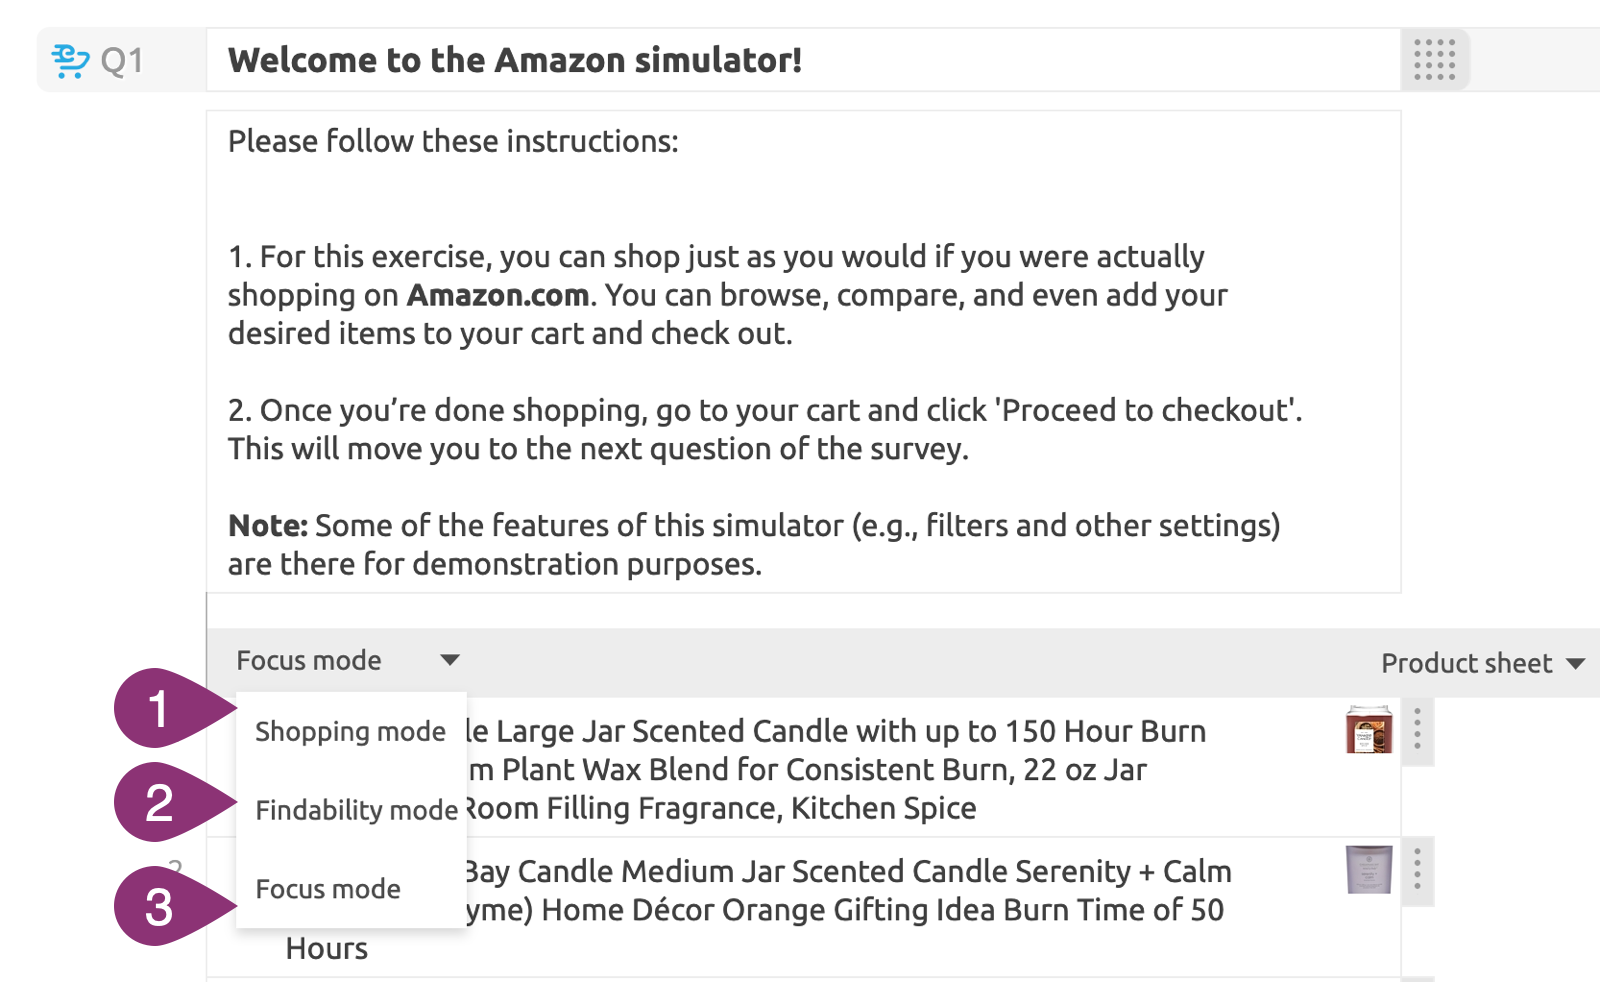Click the purple callout marker numbered 1
This screenshot has width=1600, height=982.
[162, 709]
